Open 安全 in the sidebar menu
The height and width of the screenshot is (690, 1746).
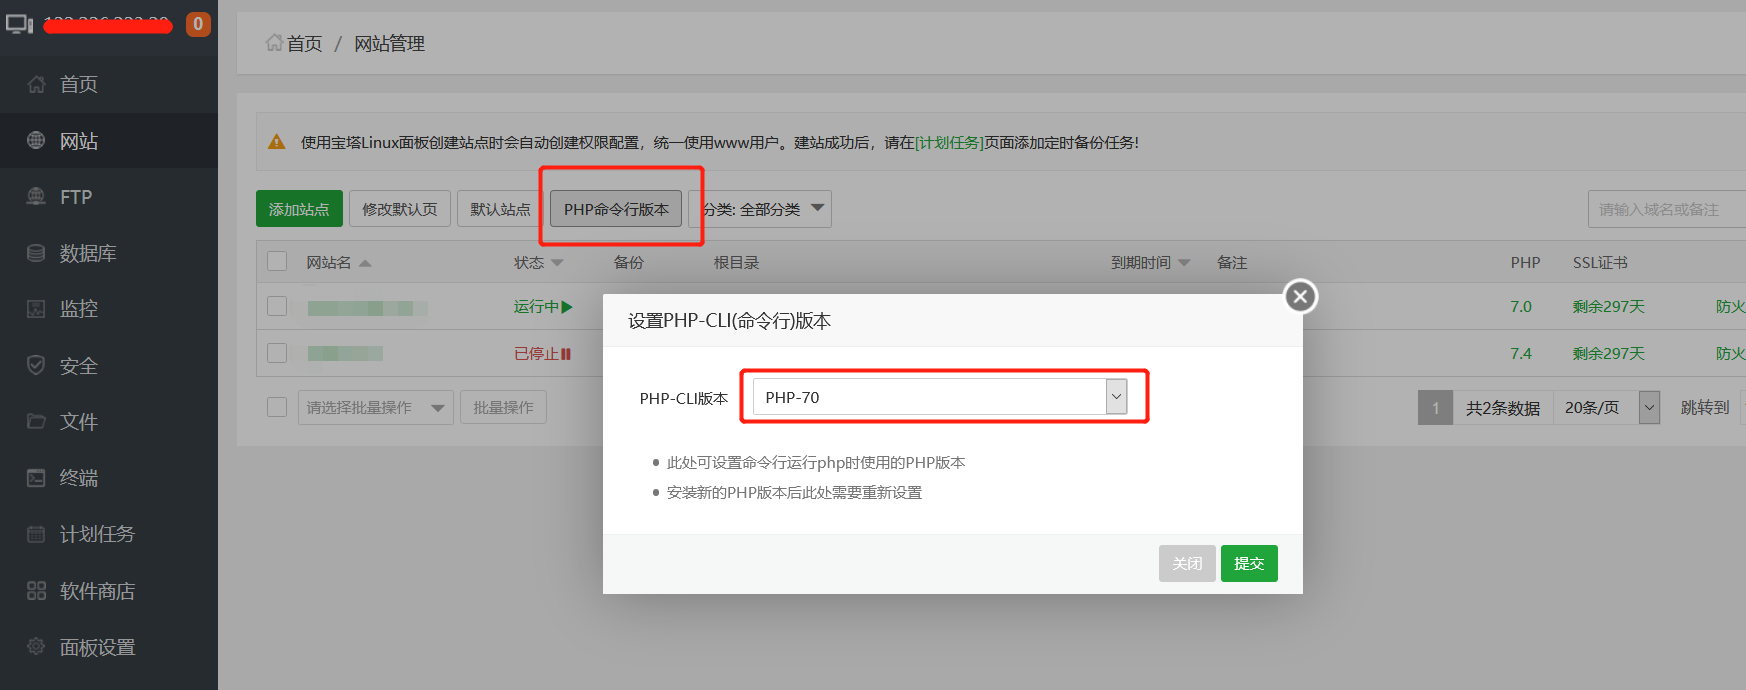[109, 365]
